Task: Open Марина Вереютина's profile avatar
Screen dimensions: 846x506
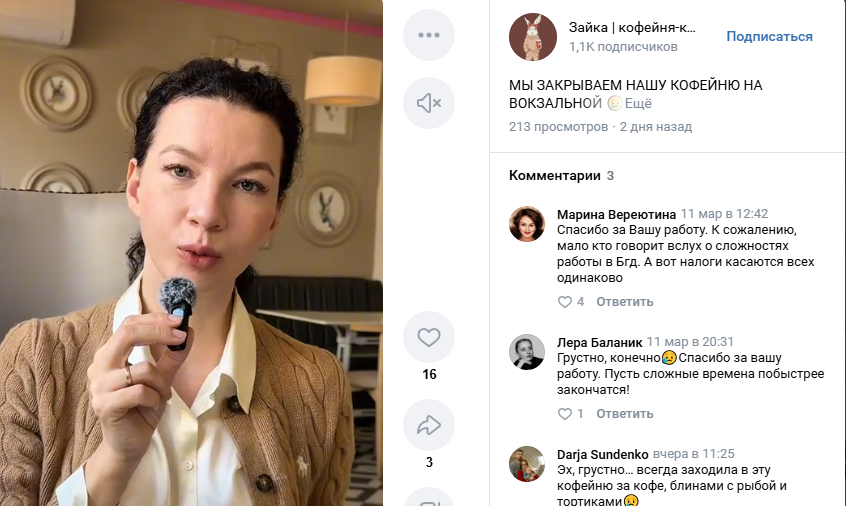Action: [x=527, y=224]
